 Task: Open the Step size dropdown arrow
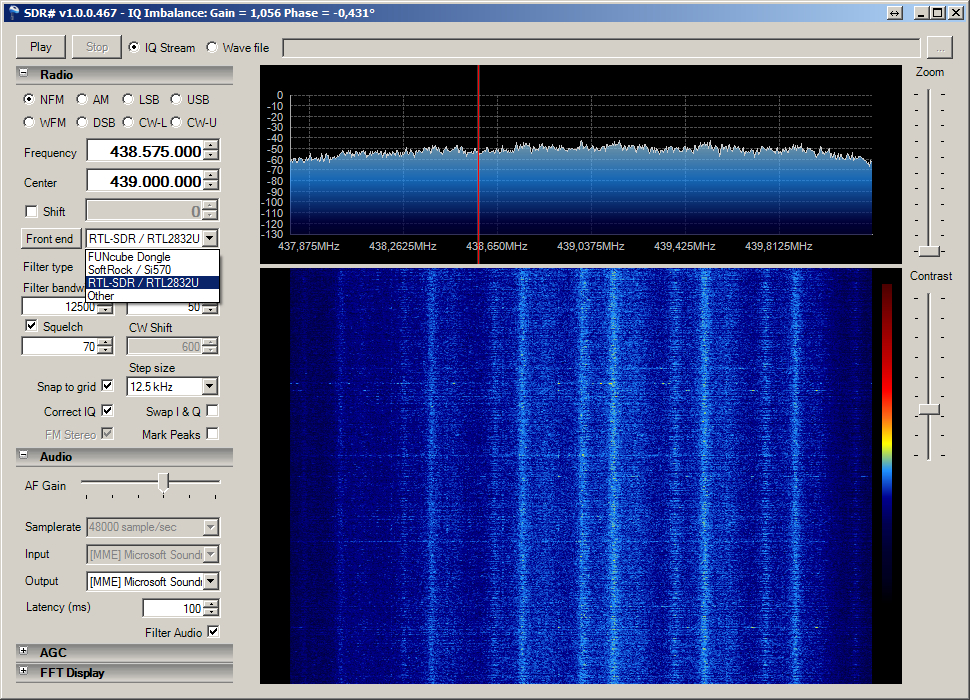click(210, 386)
